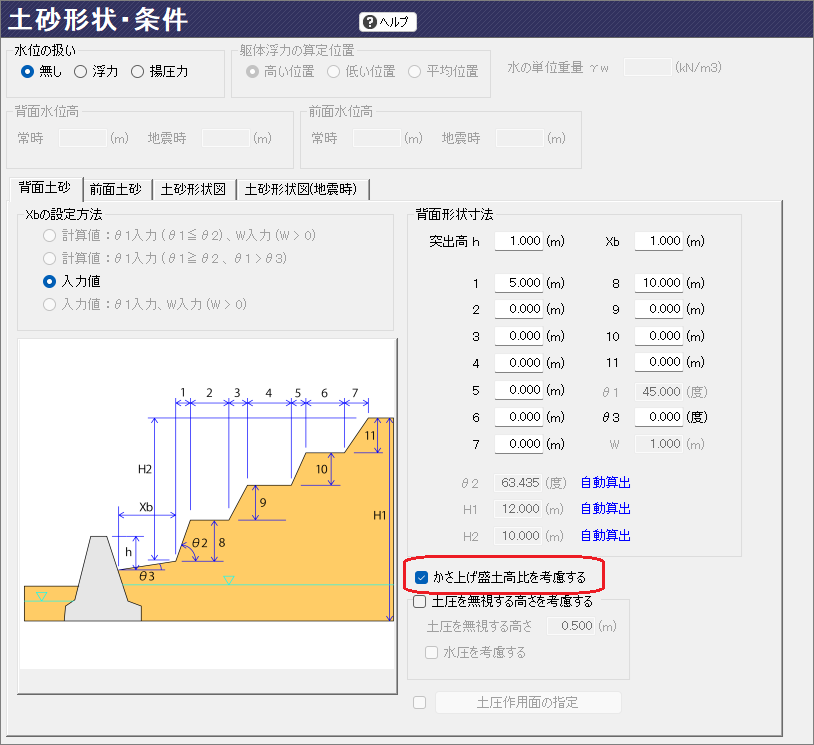The width and height of the screenshot is (814, 745).
Task: Click 自動算出 link next to H1
Action: click(x=606, y=509)
